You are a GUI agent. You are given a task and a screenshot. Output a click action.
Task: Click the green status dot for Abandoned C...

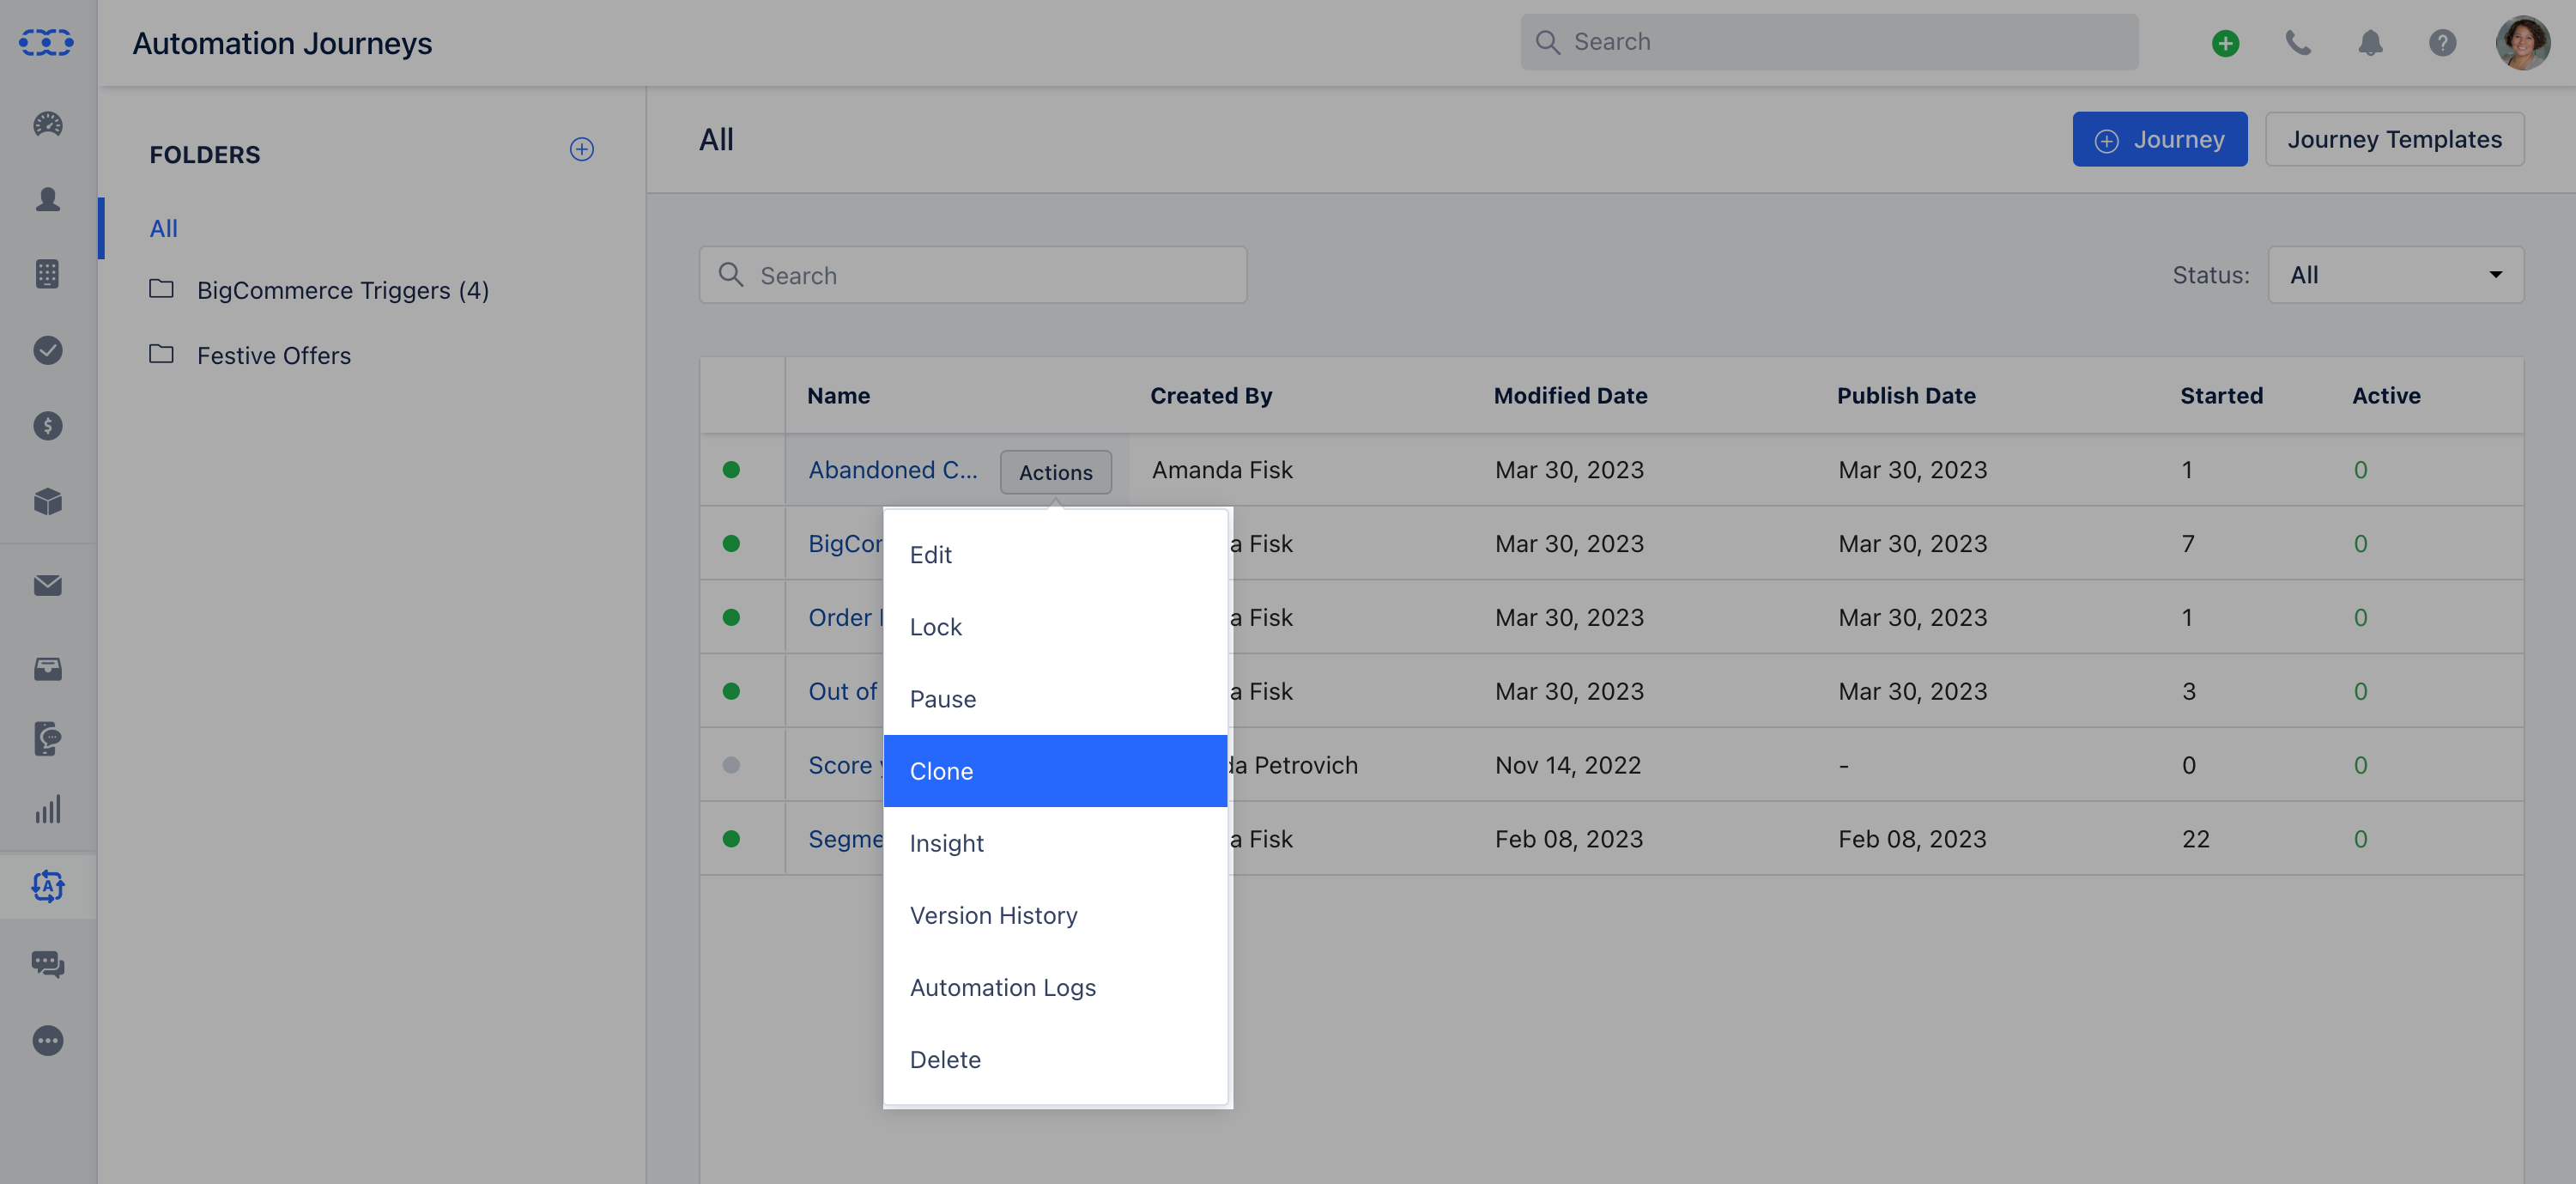731,469
